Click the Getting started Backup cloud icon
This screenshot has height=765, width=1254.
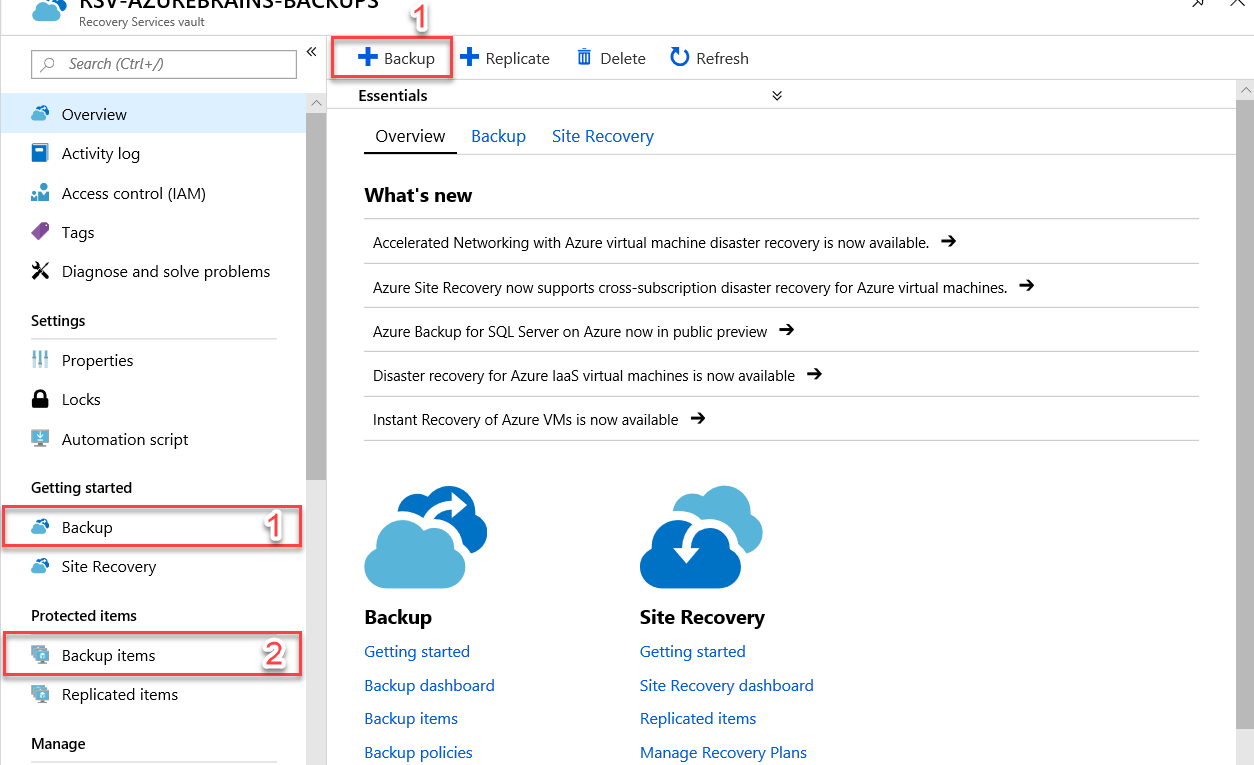(x=40, y=527)
